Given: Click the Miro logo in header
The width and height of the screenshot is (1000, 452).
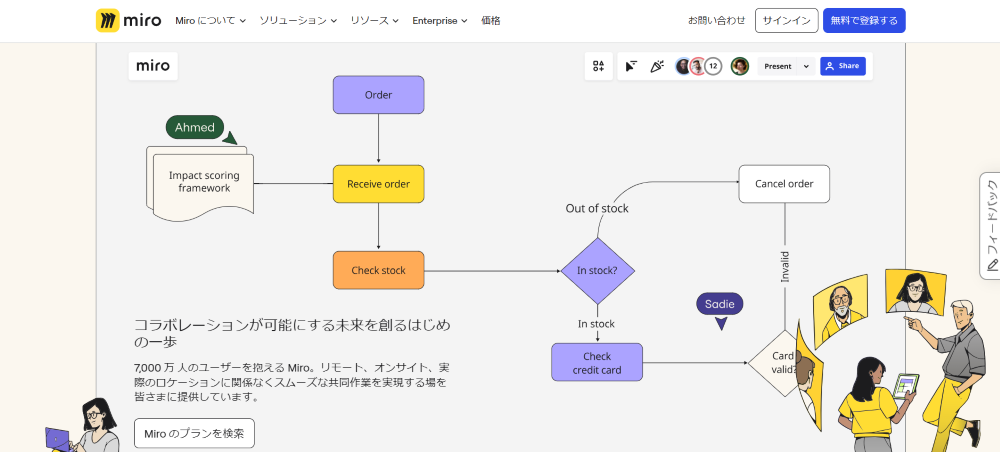Looking at the screenshot, I should (x=128, y=20).
